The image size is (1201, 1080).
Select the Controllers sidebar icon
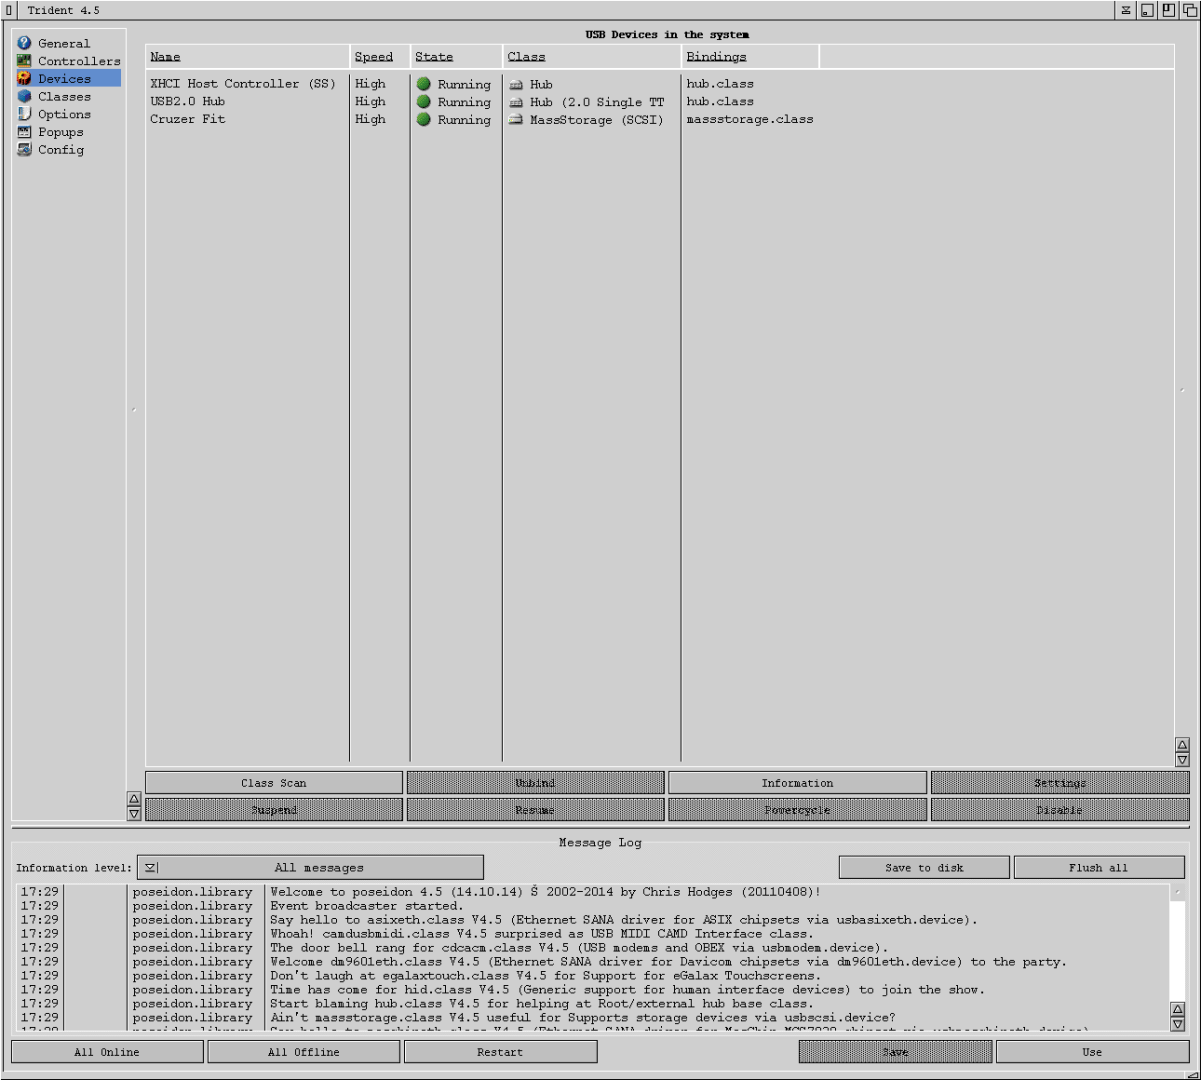click(24, 61)
